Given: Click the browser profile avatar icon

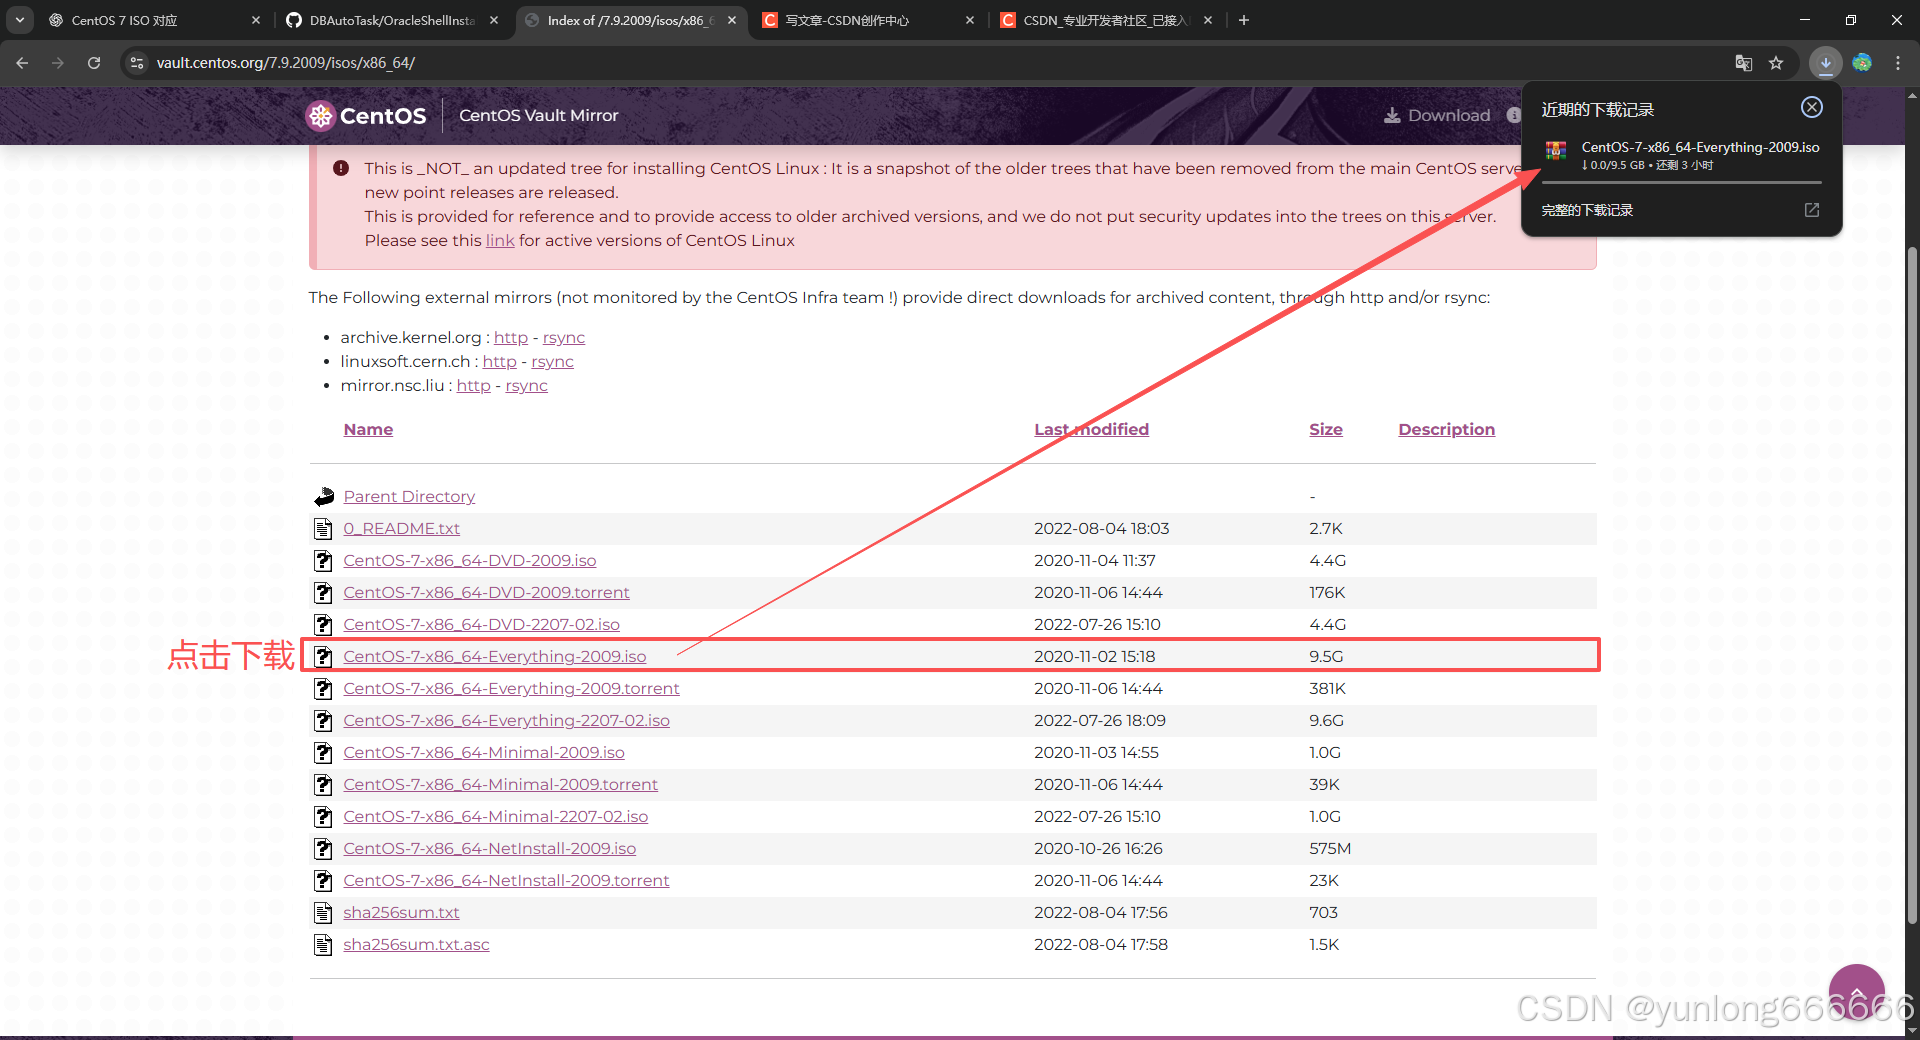Looking at the screenshot, I should (1862, 62).
